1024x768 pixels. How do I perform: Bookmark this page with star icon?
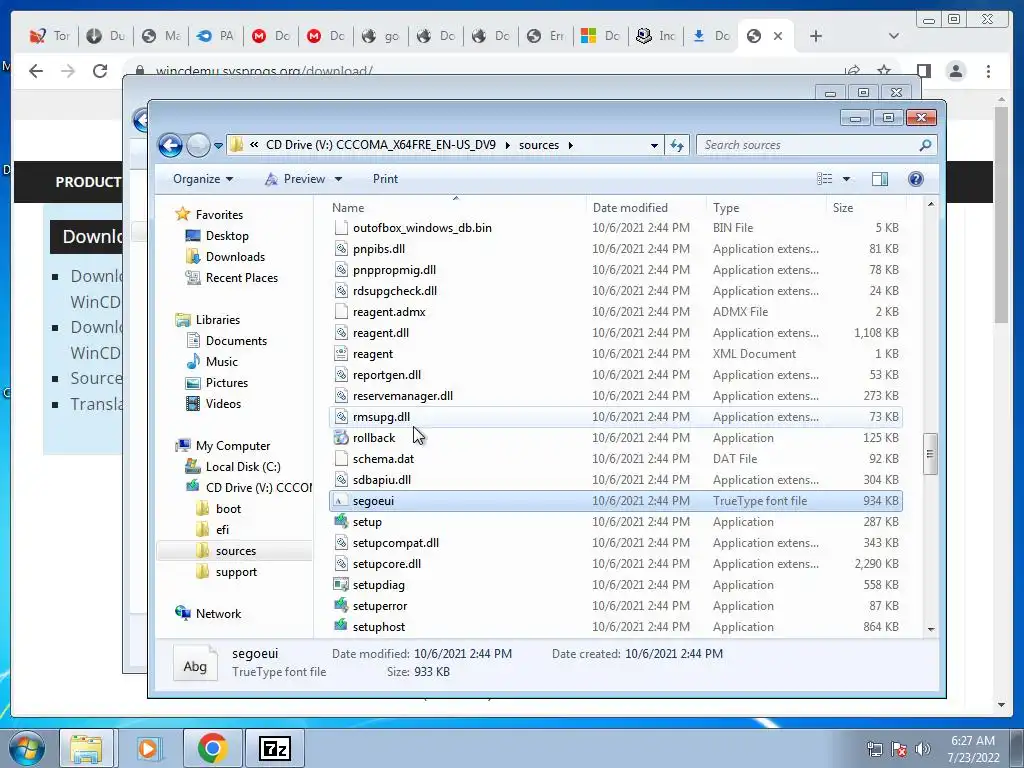tap(884, 69)
